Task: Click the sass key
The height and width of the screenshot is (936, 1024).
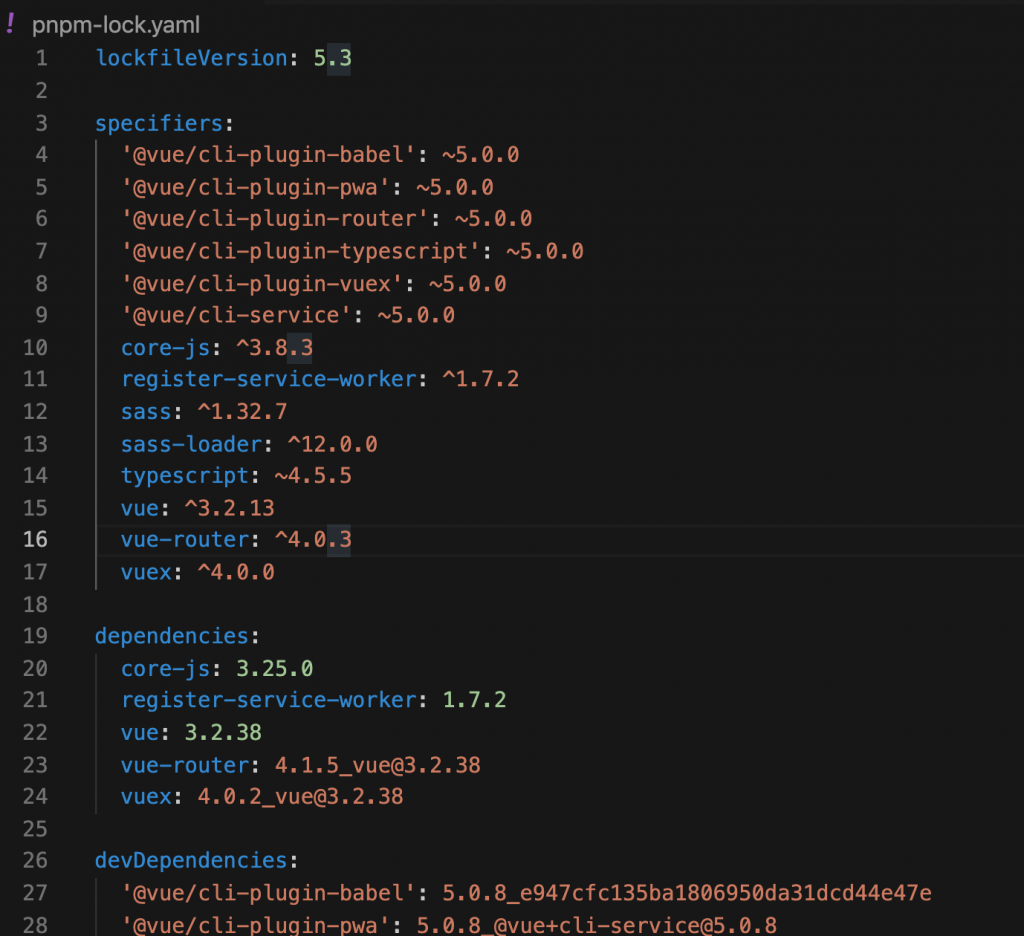Action: coord(146,412)
